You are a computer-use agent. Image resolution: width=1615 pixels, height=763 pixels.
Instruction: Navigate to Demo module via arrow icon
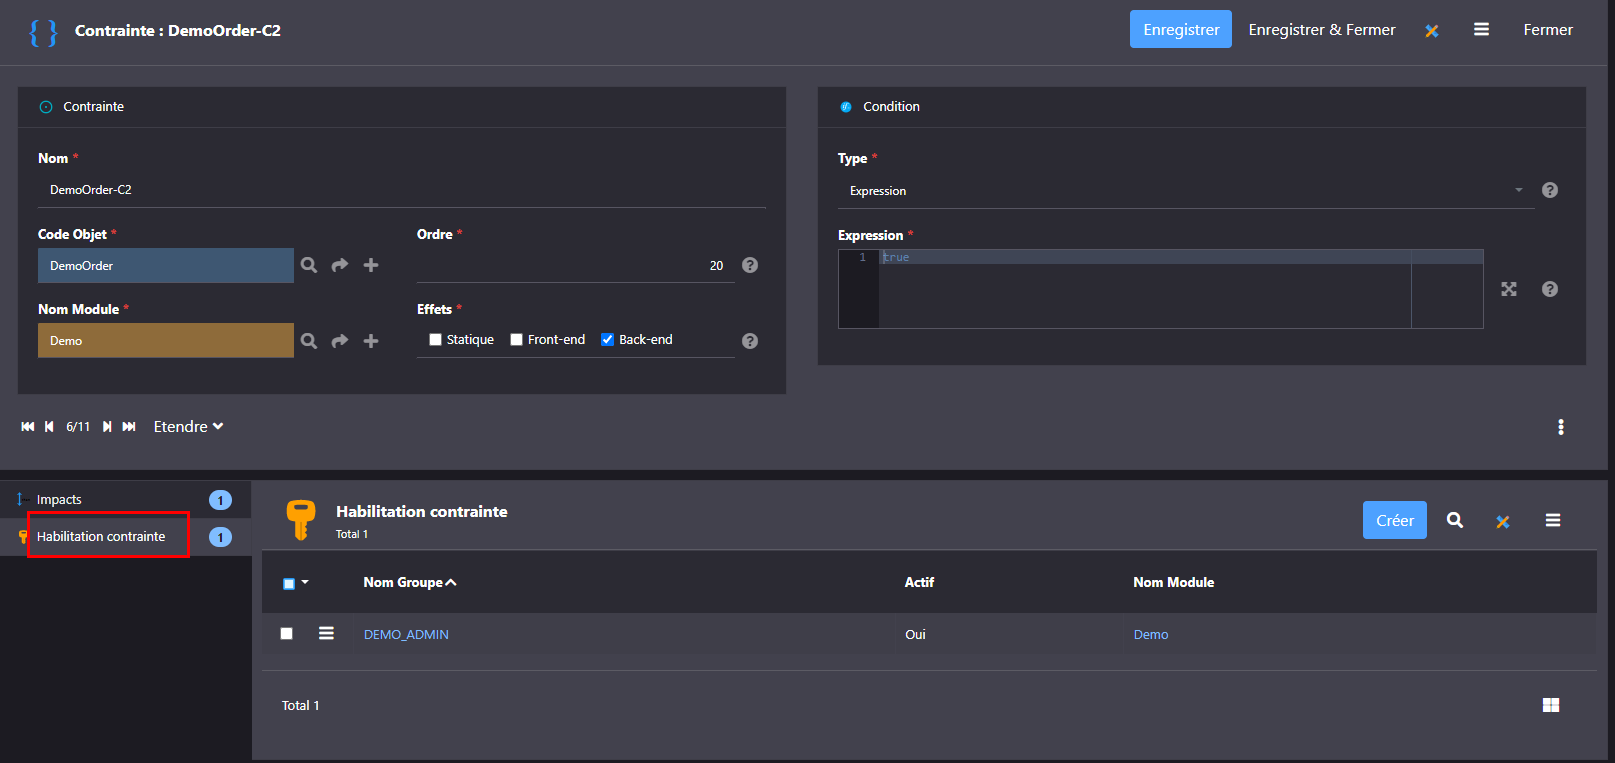pos(340,341)
